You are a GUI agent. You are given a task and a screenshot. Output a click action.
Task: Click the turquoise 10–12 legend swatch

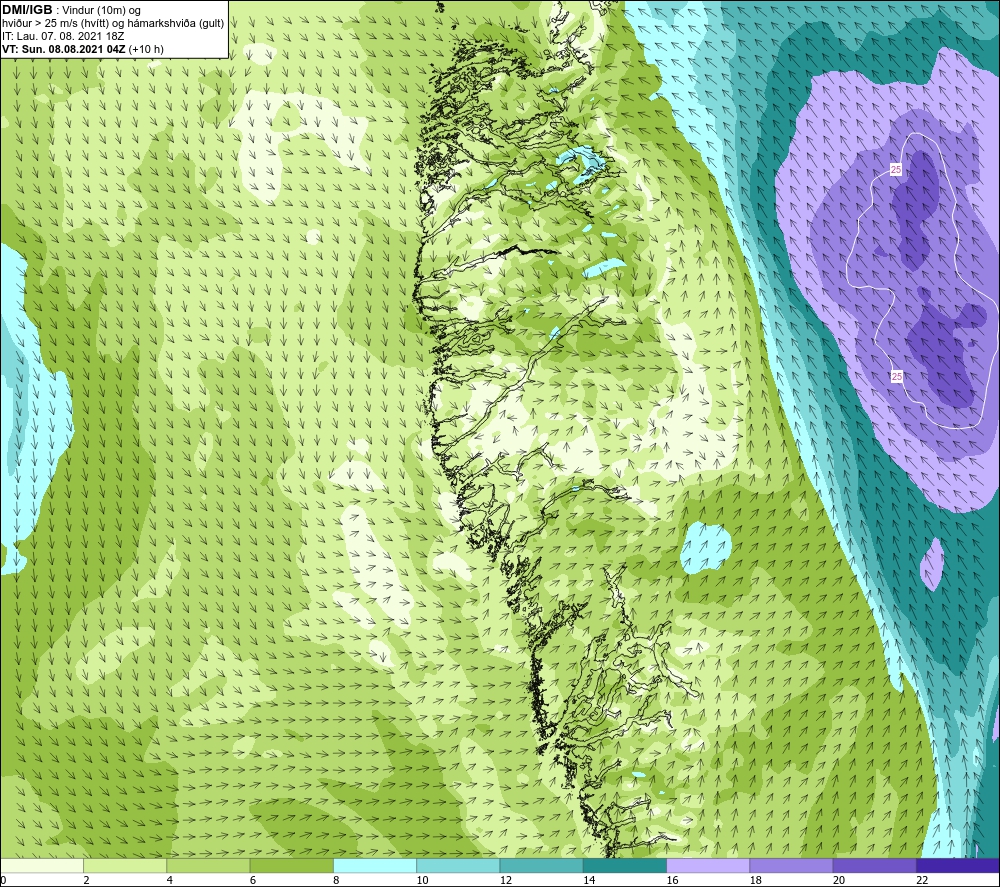click(x=458, y=865)
